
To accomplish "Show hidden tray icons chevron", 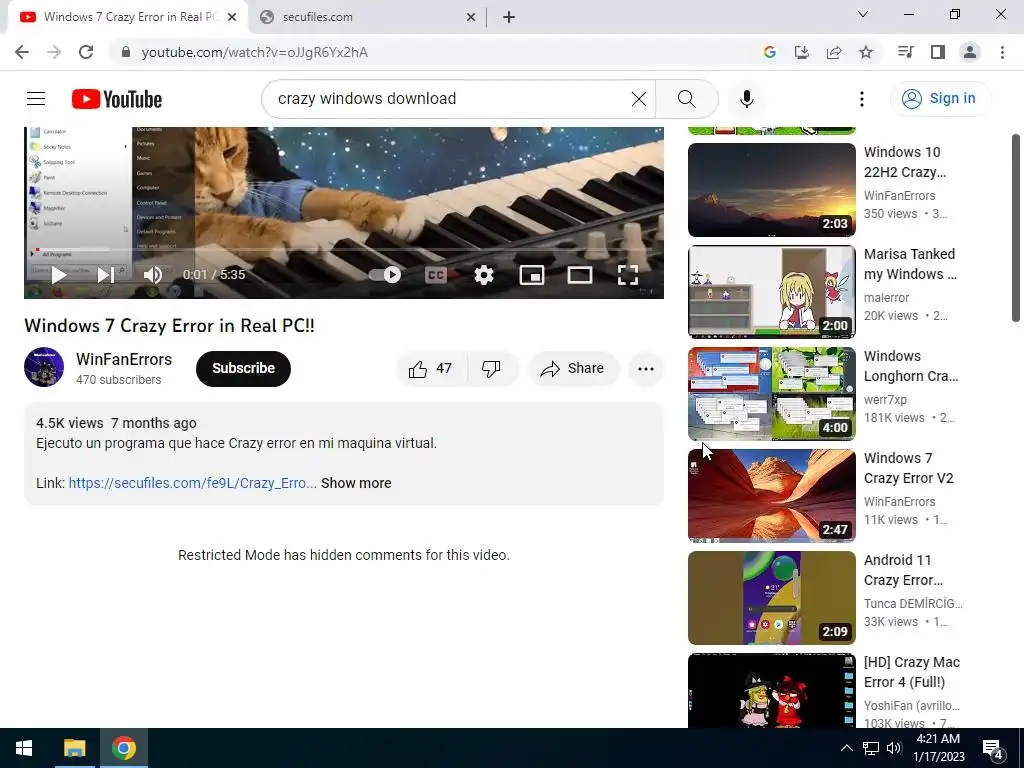I will coord(846,748).
